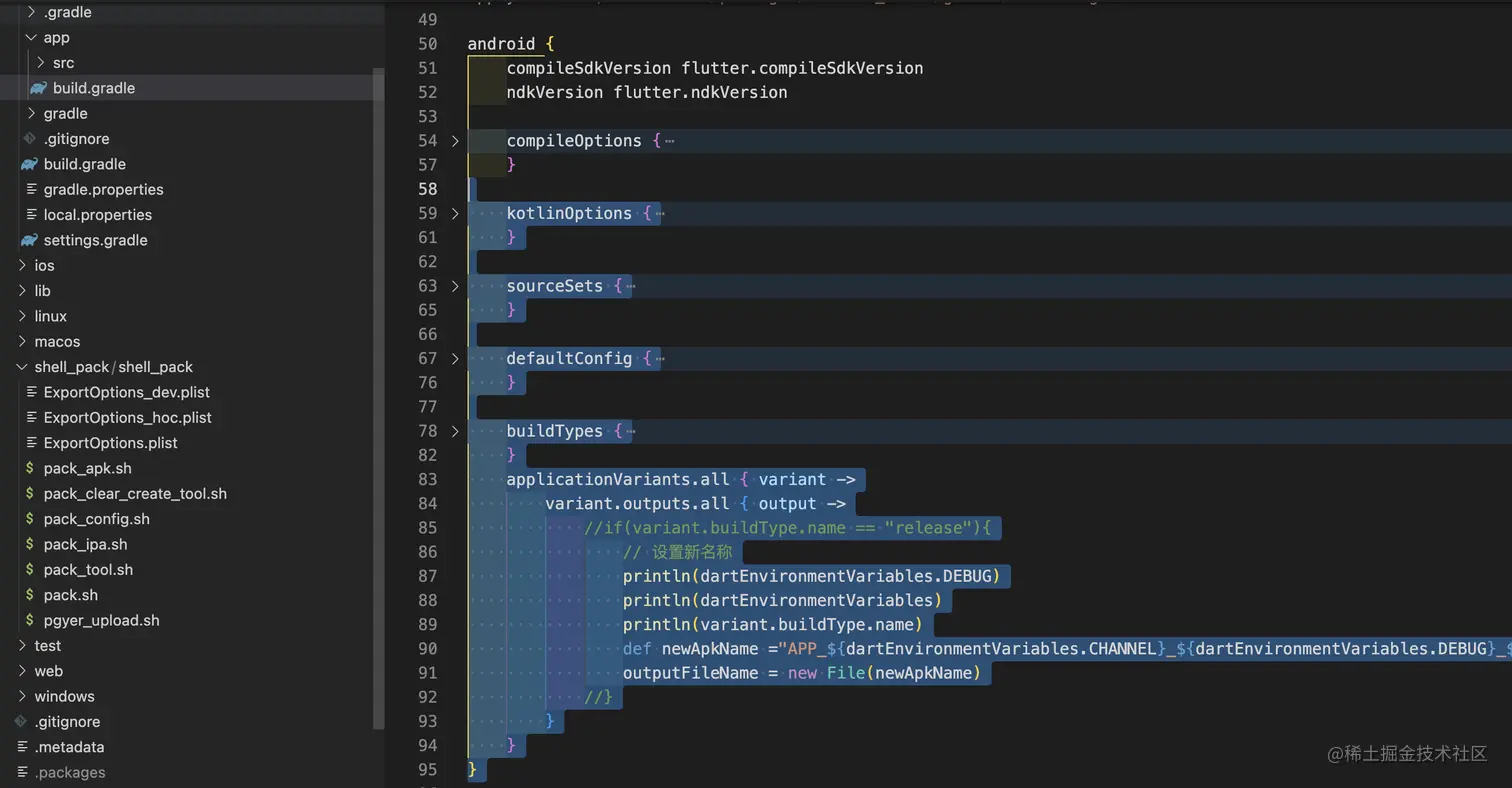Click the git icon of .gitignore above .metadata
Viewport: 1512px width, 788px height.
[20, 721]
